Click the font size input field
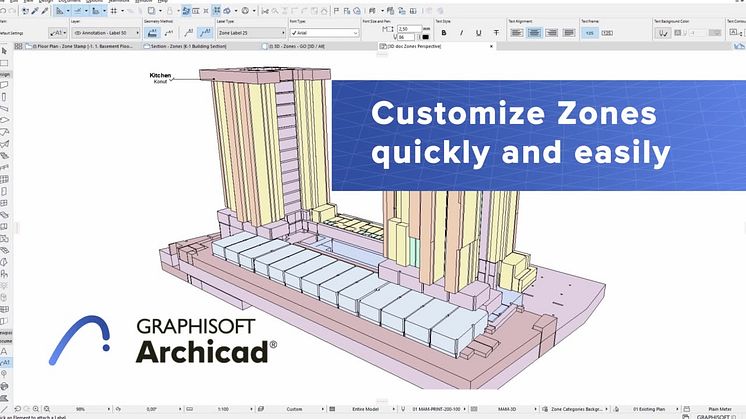The width and height of the screenshot is (746, 419). click(409, 29)
